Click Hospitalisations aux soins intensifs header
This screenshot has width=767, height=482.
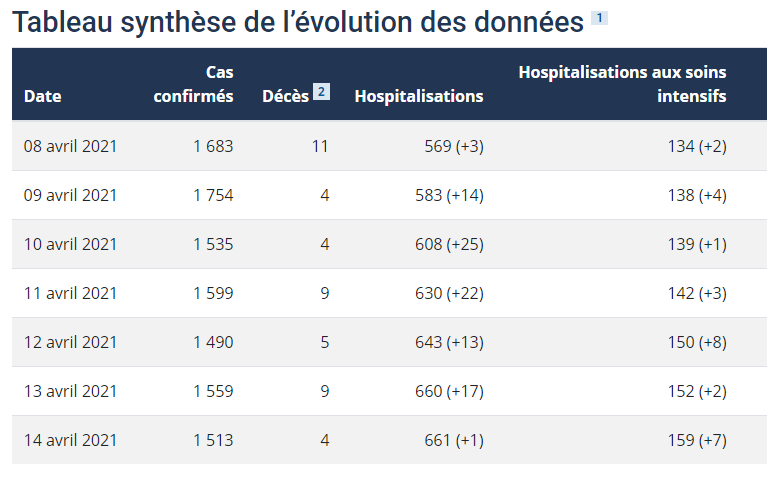[622, 84]
